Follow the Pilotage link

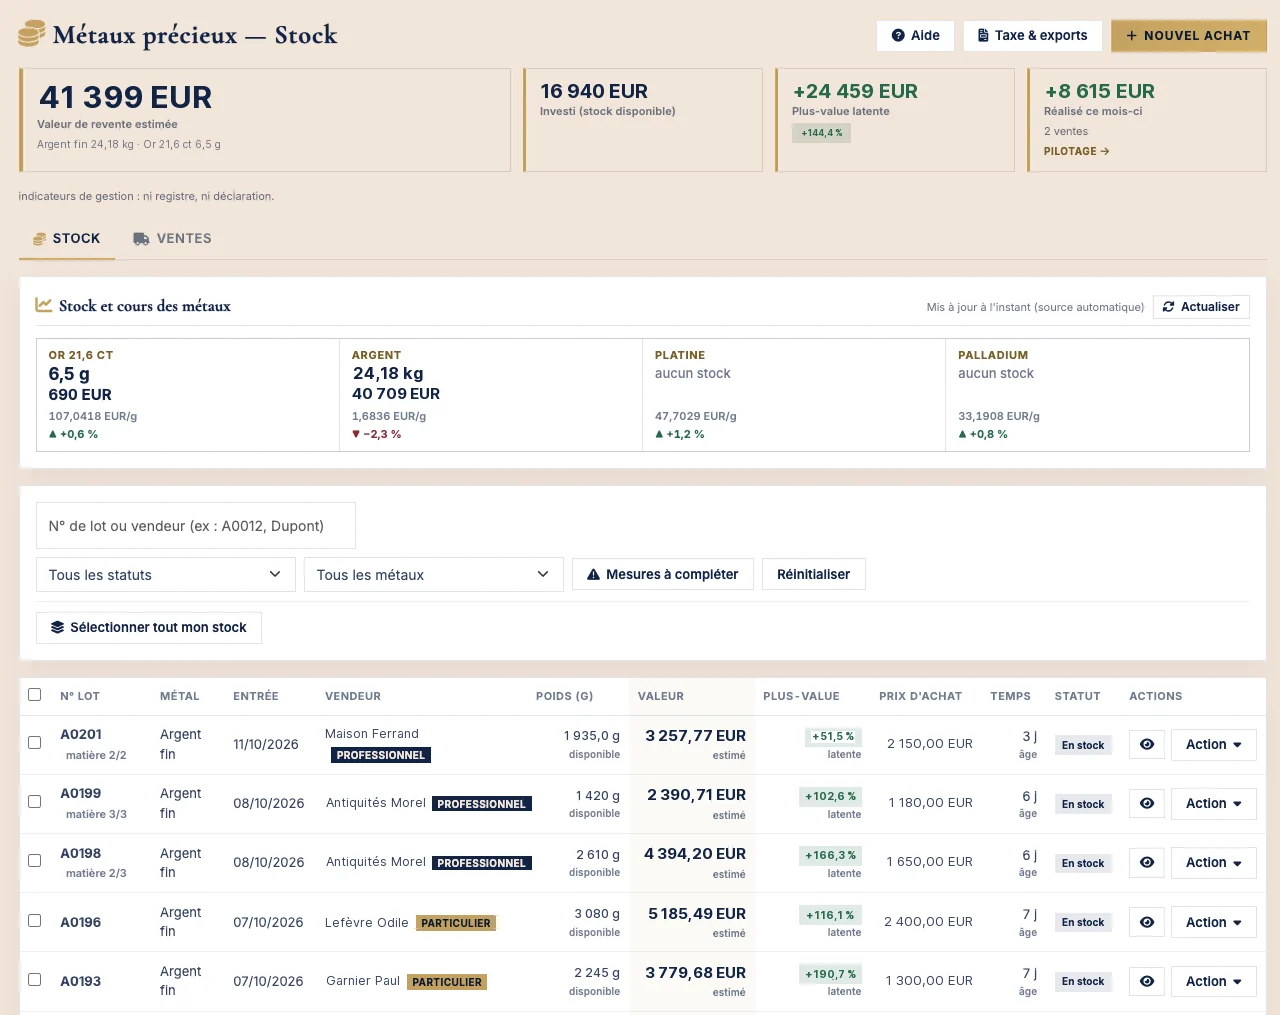tap(1077, 151)
